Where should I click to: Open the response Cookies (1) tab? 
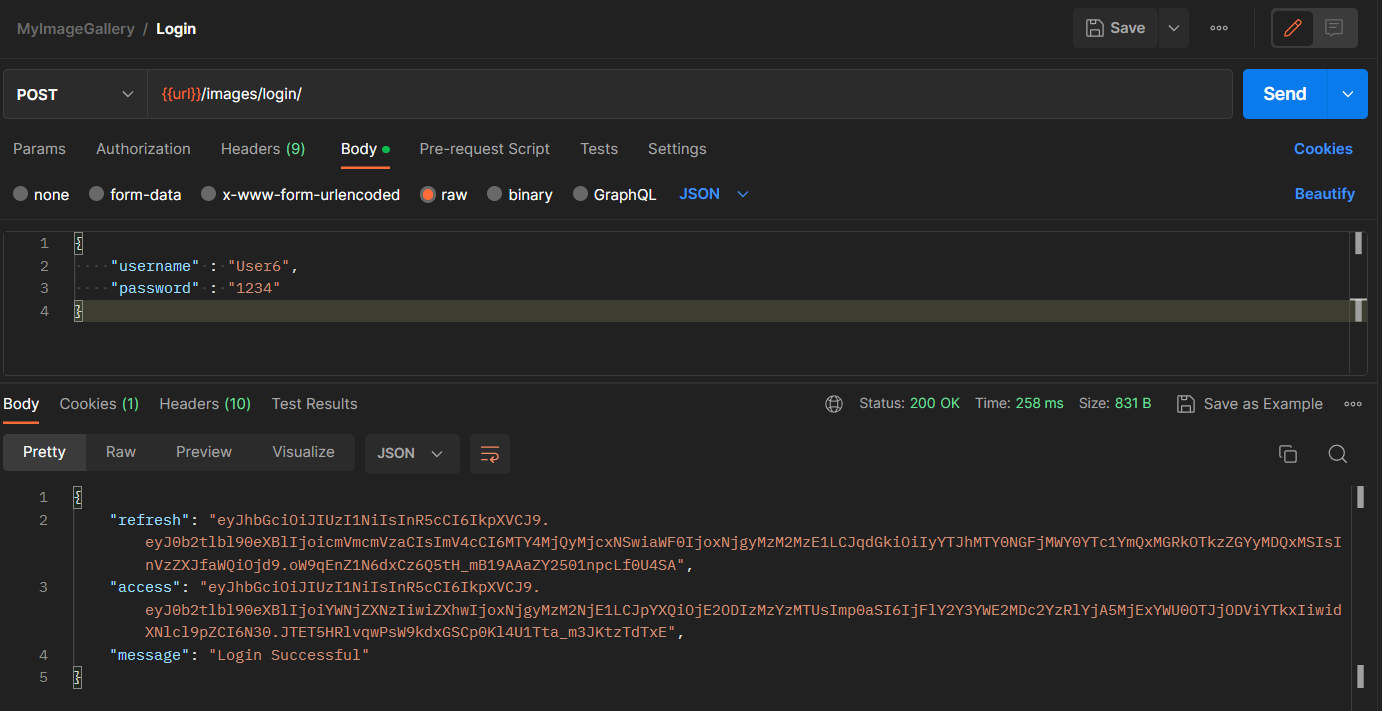99,404
